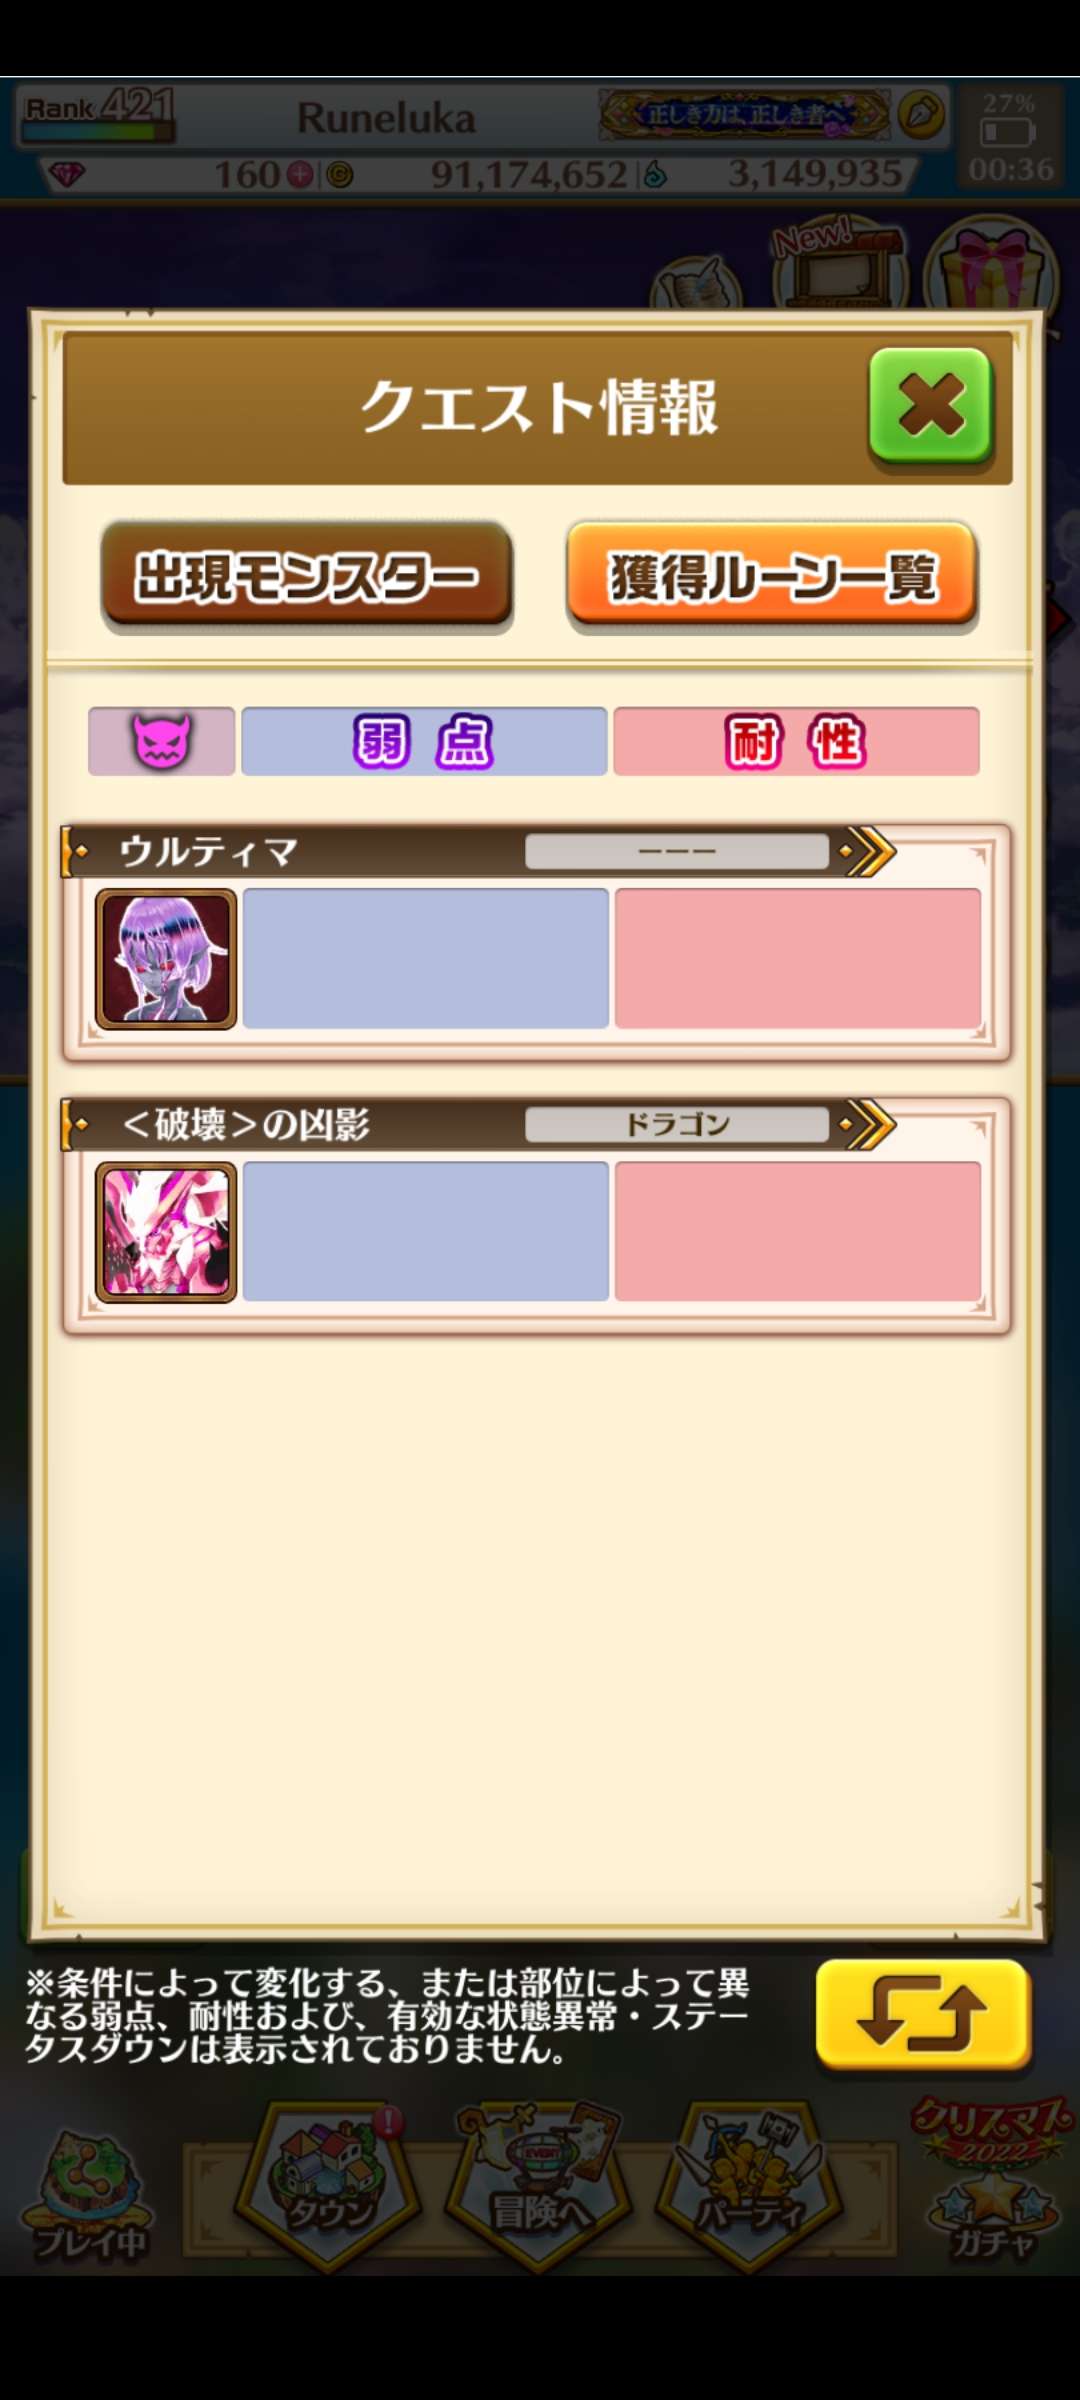Edit the title with the pencil icon

pos(921,115)
